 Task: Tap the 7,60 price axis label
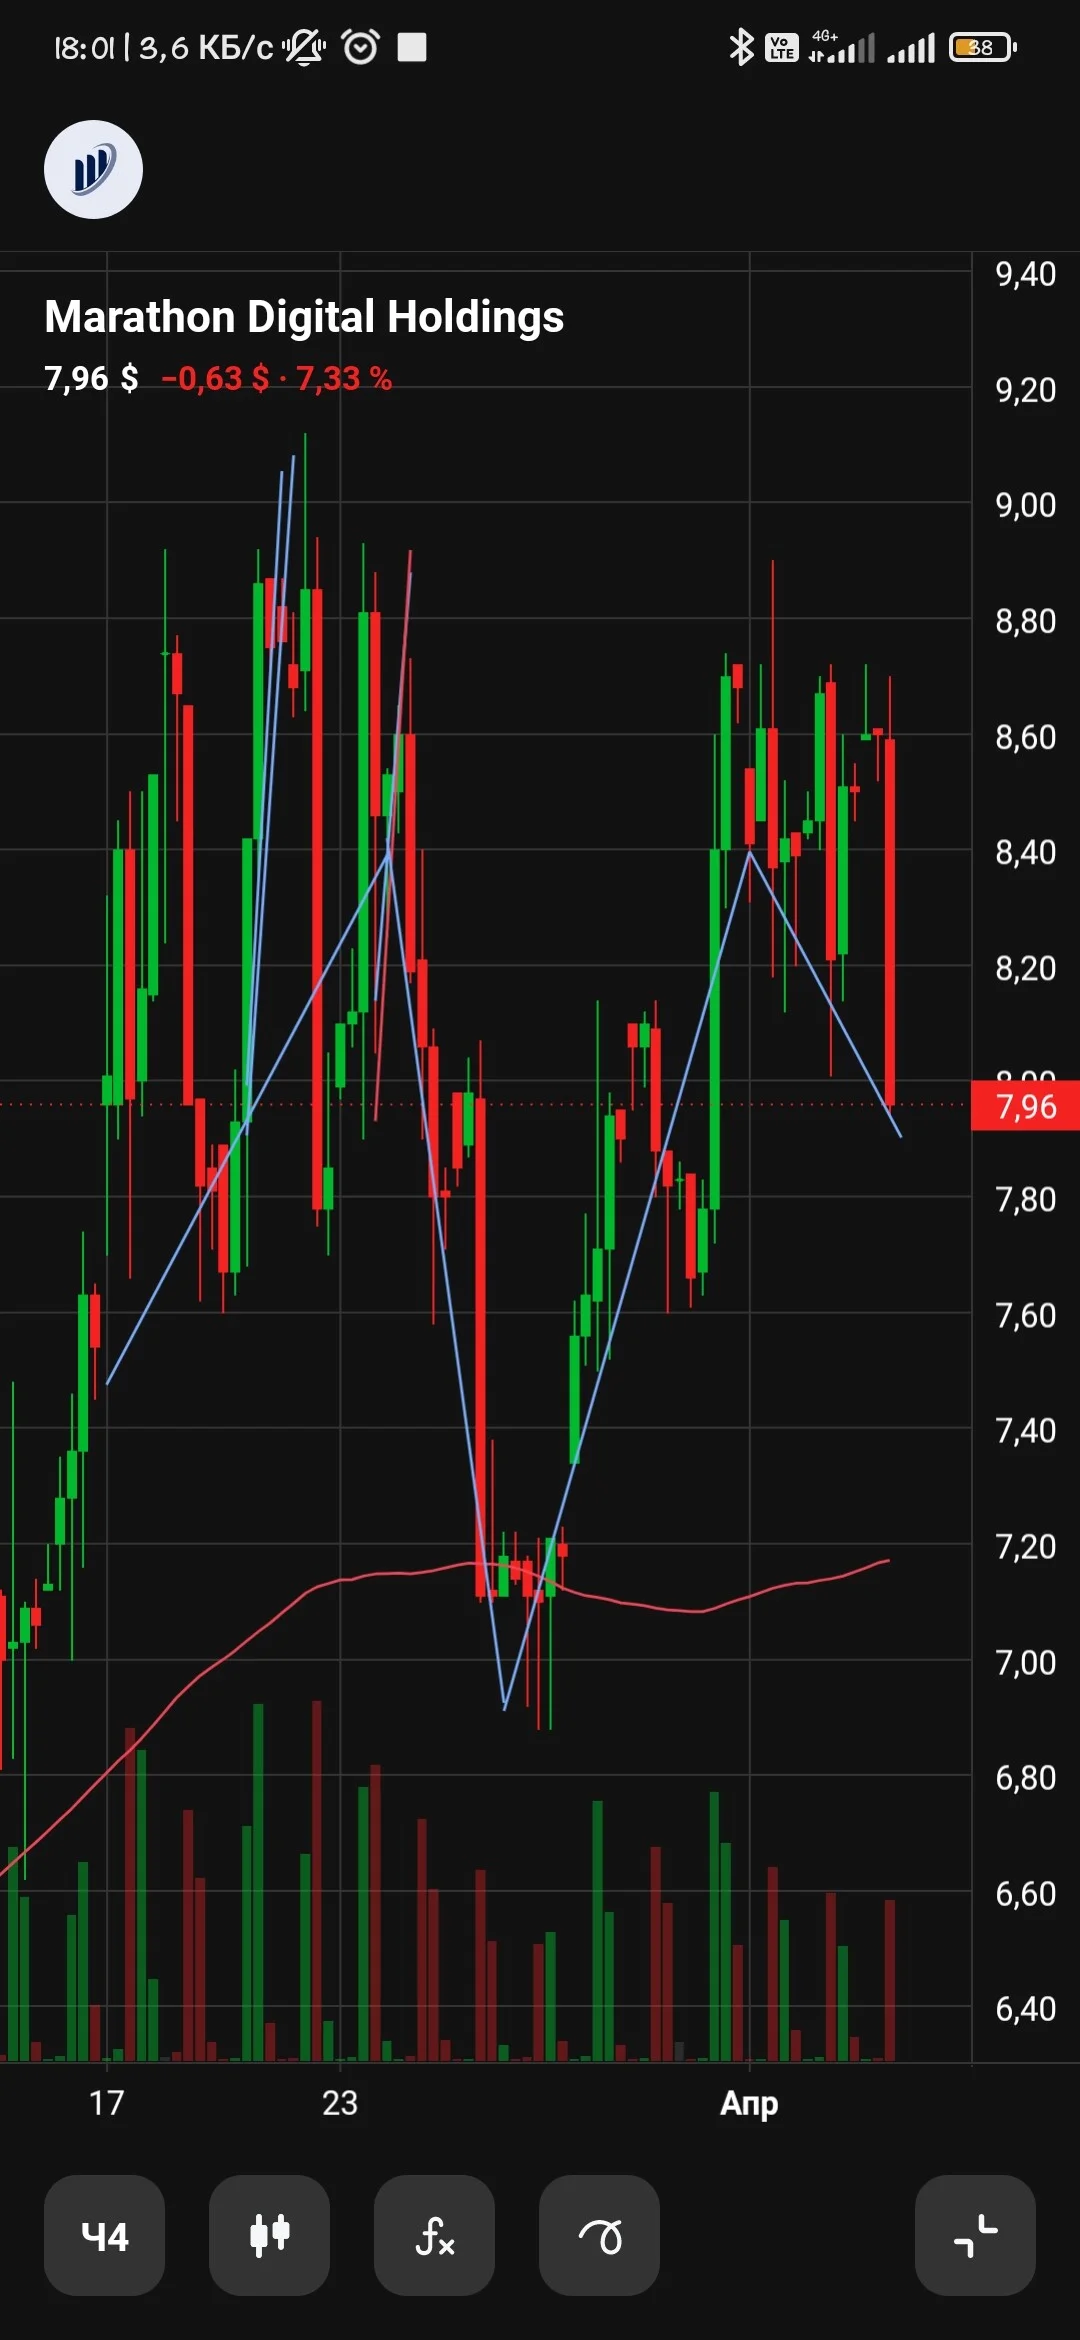click(1025, 1315)
